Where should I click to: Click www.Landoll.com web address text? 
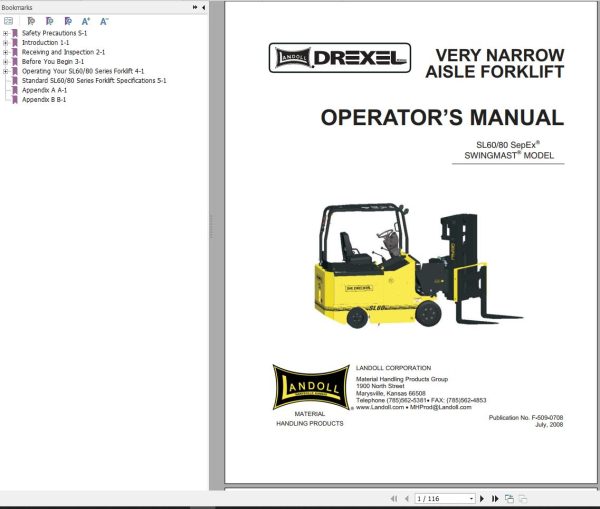(380, 407)
